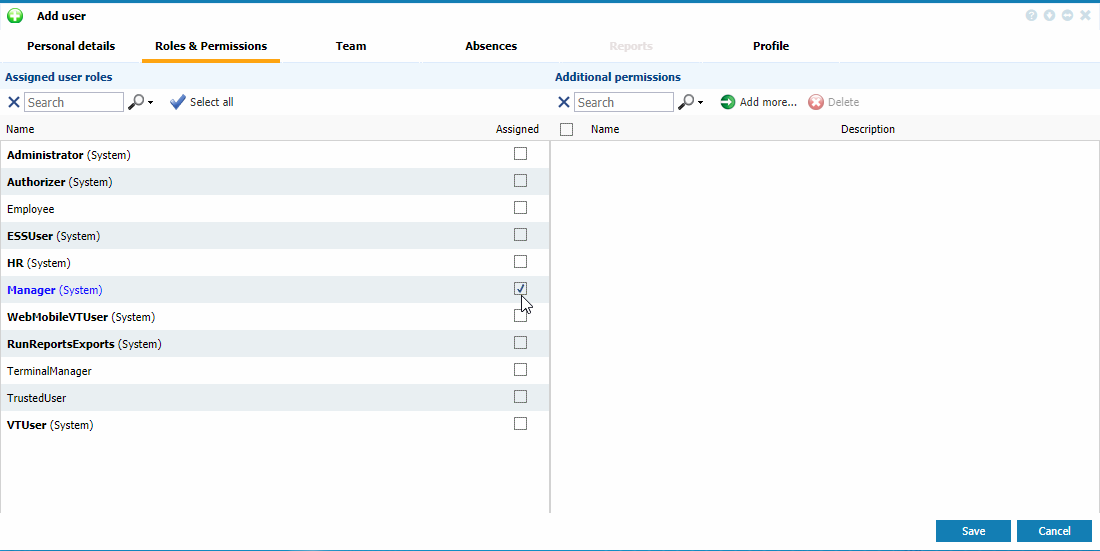
Task: Switch to the Personal details tab
Action: pyautogui.click(x=71, y=46)
